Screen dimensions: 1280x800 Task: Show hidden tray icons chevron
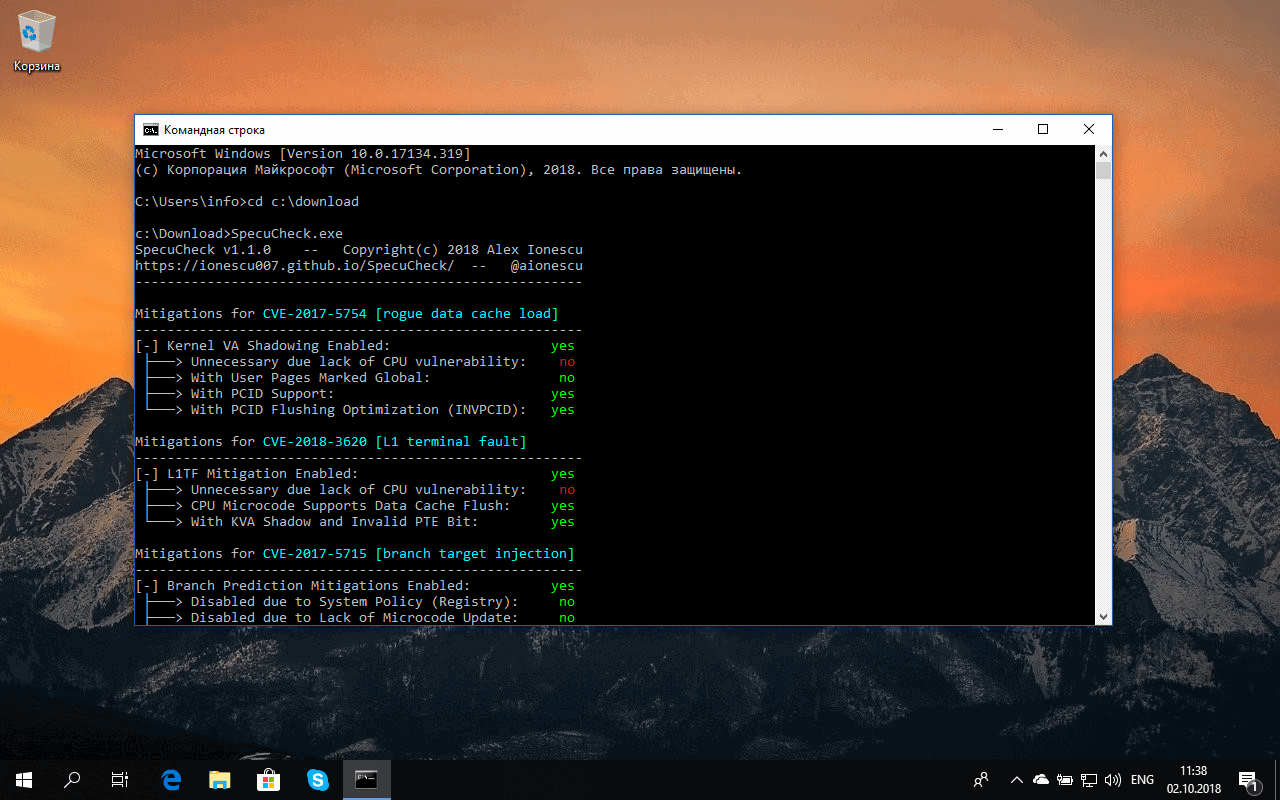(1017, 780)
